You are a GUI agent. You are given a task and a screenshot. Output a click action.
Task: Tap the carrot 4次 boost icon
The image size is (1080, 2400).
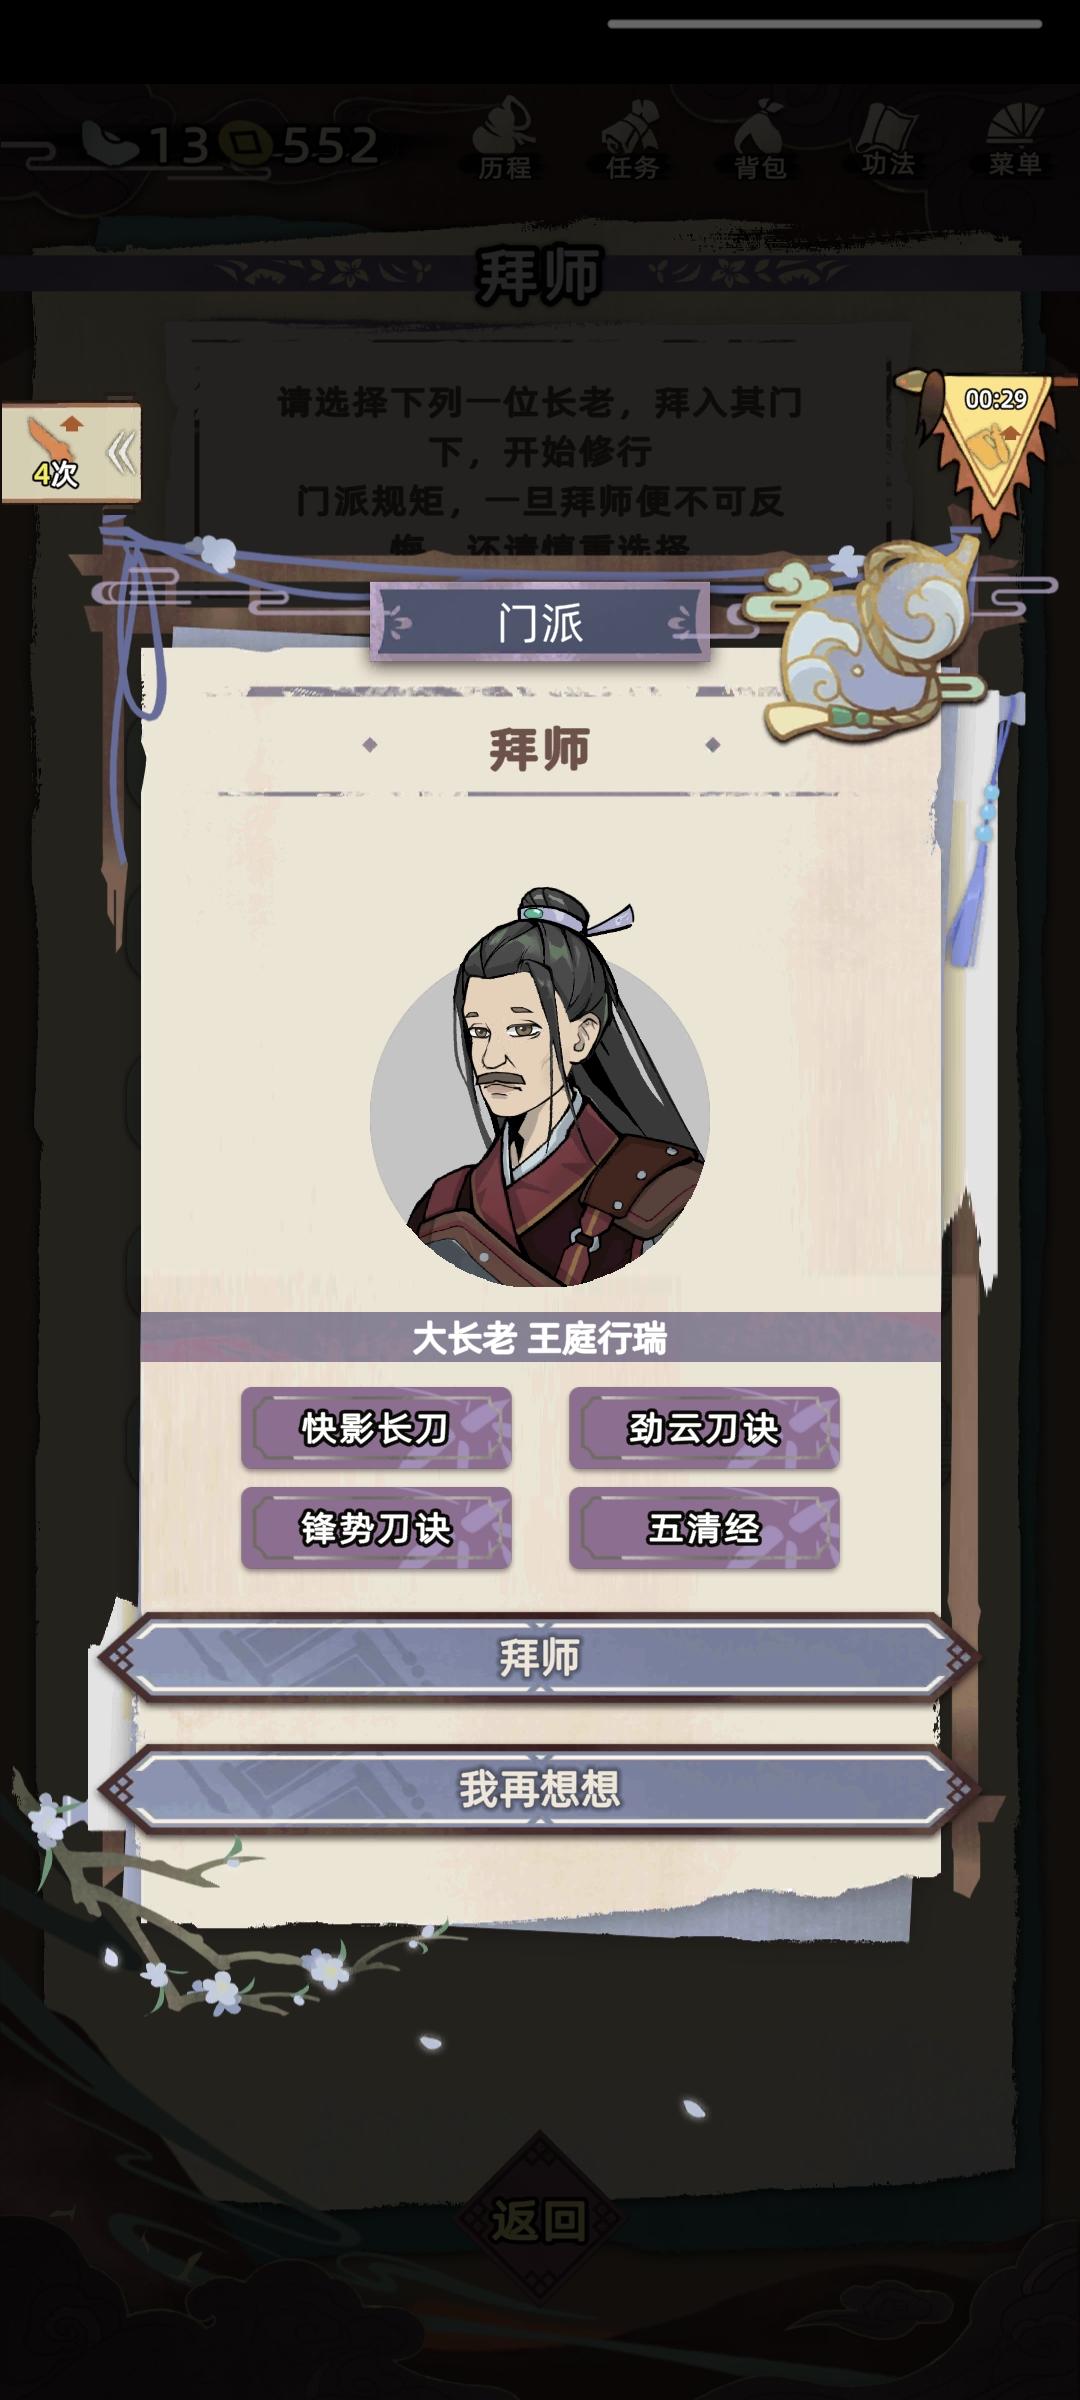(x=55, y=453)
